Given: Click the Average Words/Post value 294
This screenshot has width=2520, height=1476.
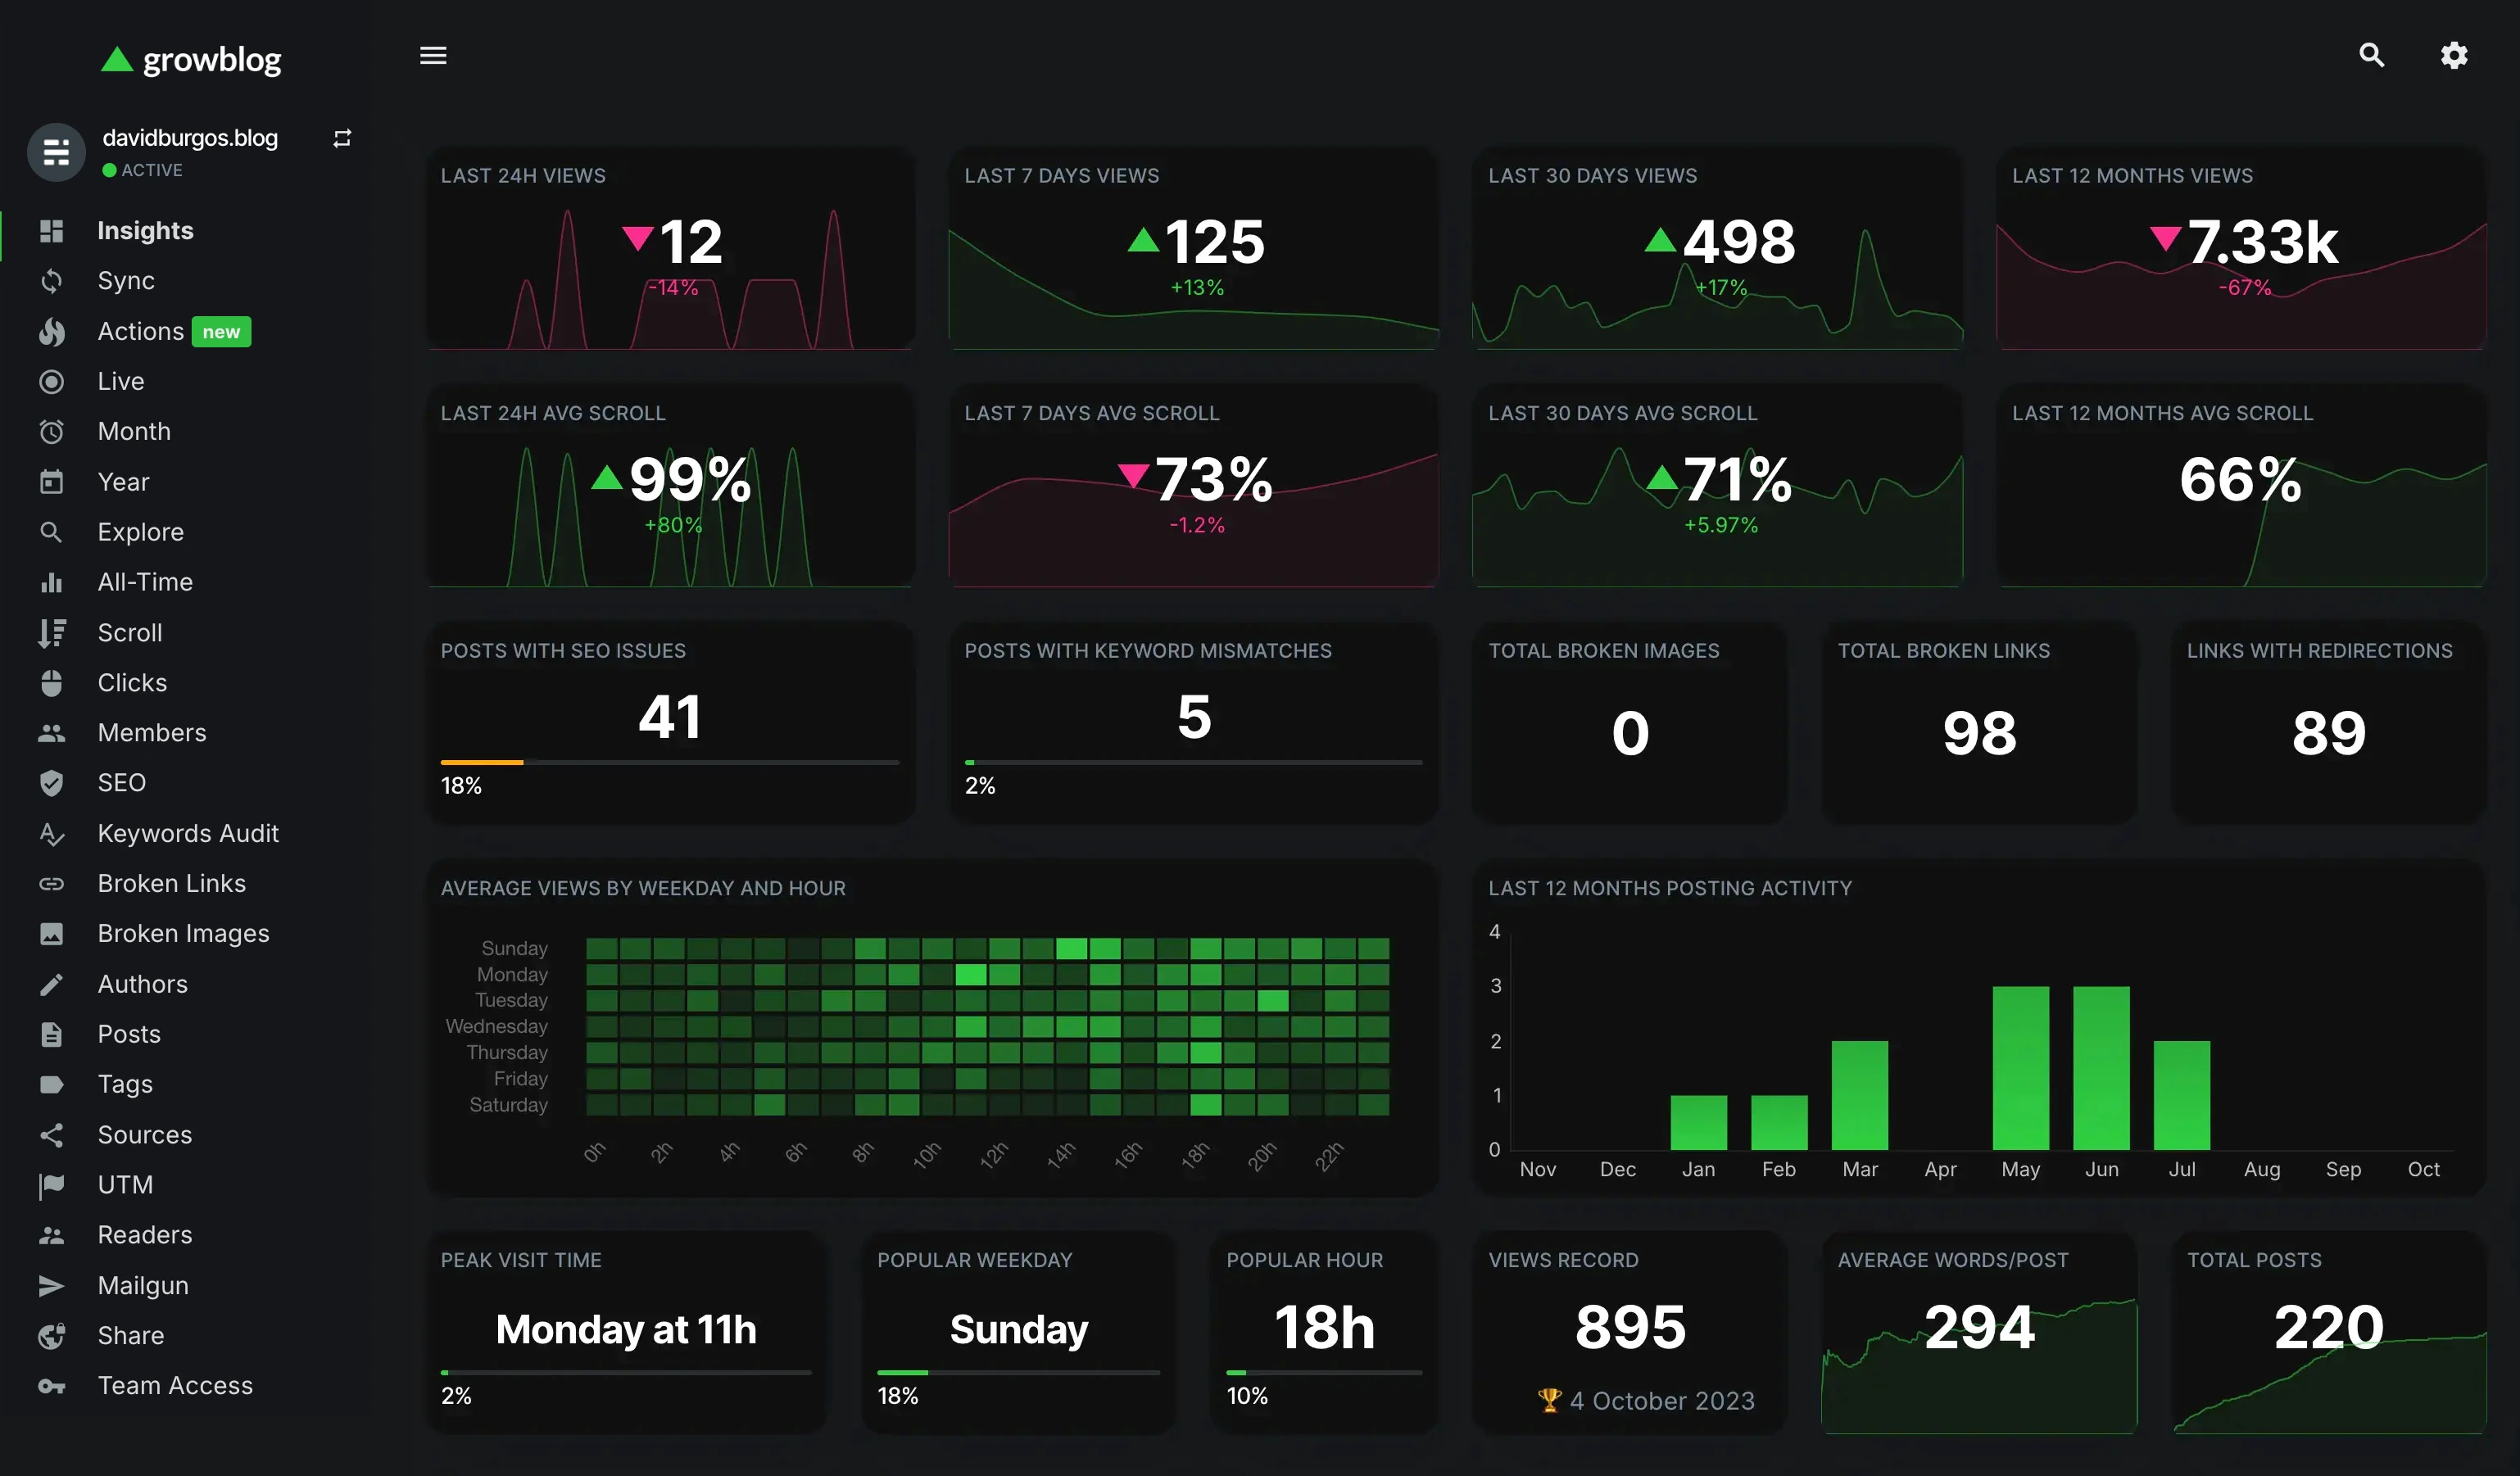Looking at the screenshot, I should pos(1980,1327).
